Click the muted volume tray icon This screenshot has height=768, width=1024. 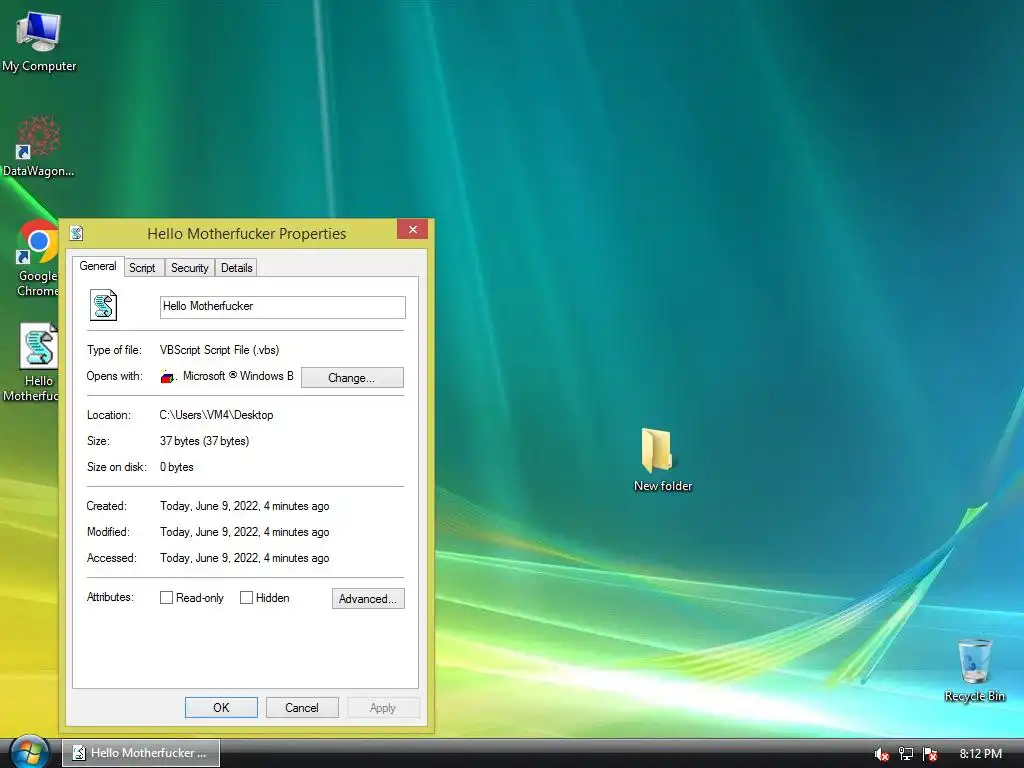tap(881, 754)
